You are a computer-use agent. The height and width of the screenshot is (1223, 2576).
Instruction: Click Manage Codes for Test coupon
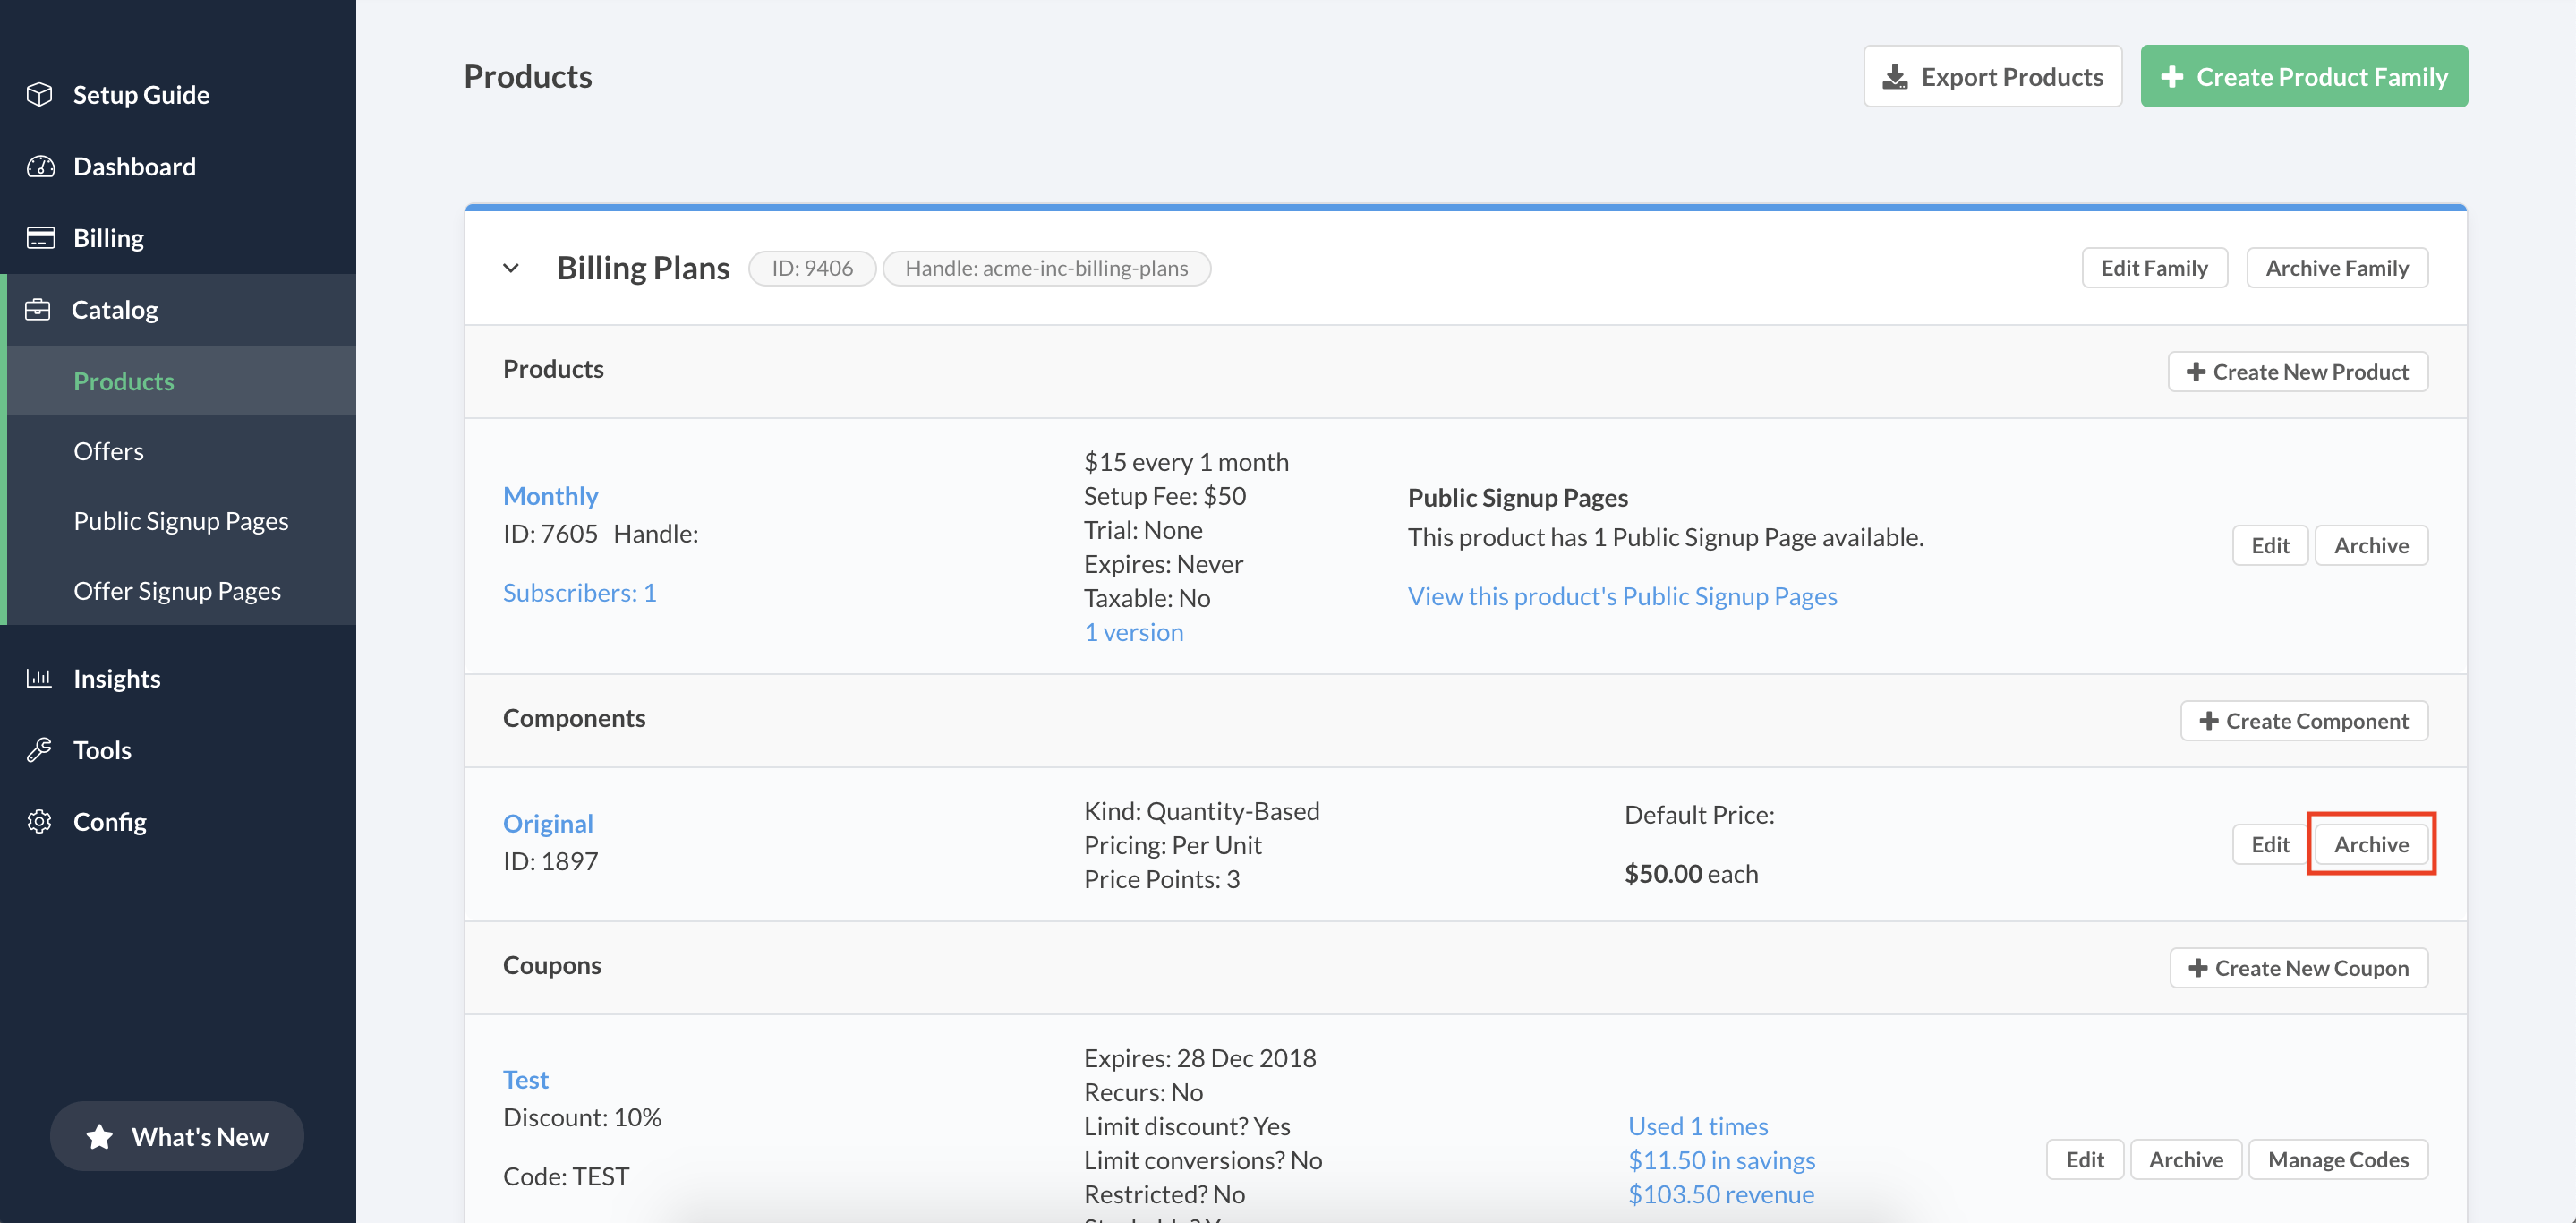[2337, 1159]
